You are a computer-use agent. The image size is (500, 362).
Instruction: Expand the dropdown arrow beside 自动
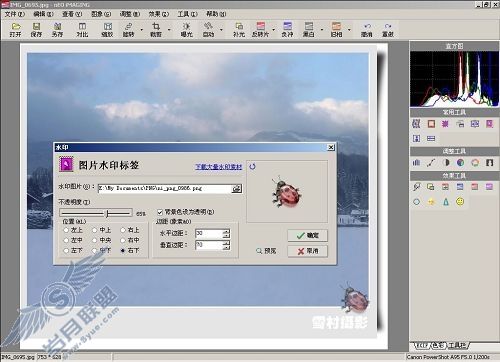(x=221, y=30)
